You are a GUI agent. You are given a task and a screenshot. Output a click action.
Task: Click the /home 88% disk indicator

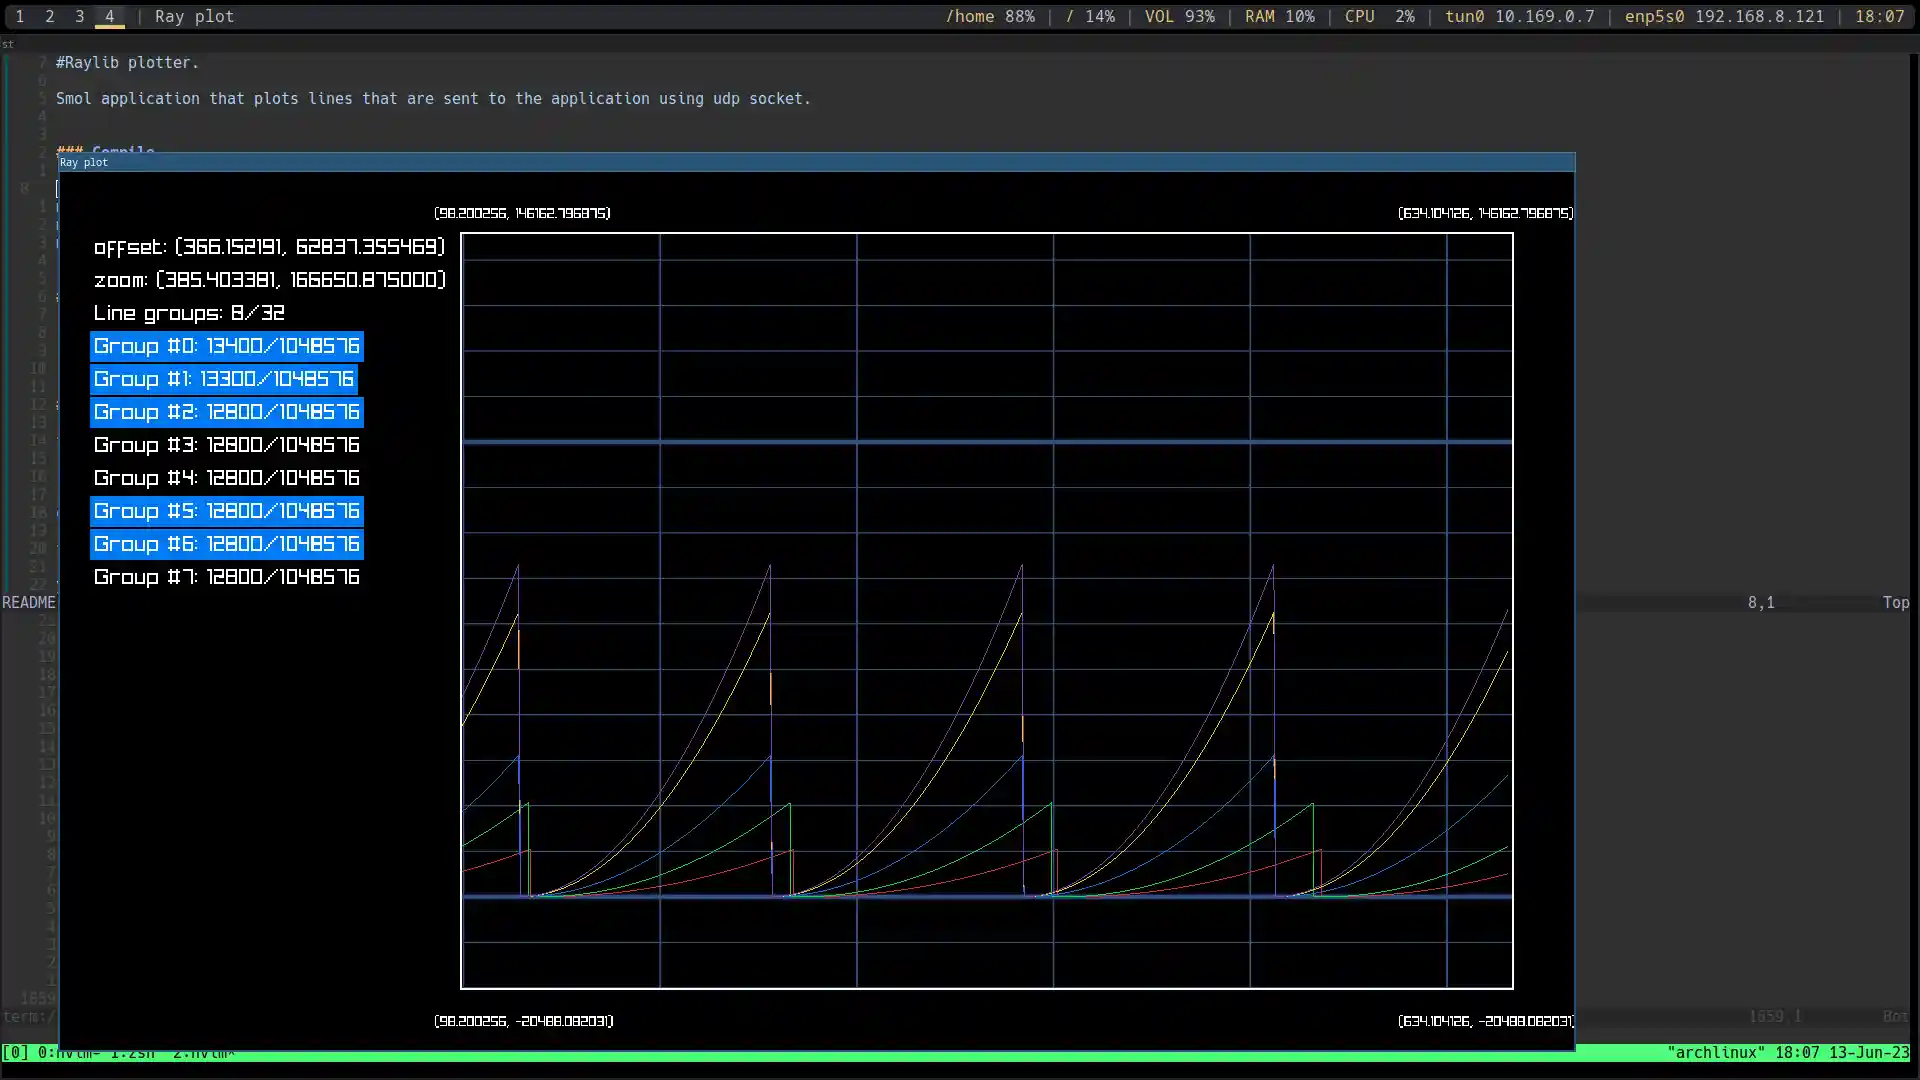point(989,16)
